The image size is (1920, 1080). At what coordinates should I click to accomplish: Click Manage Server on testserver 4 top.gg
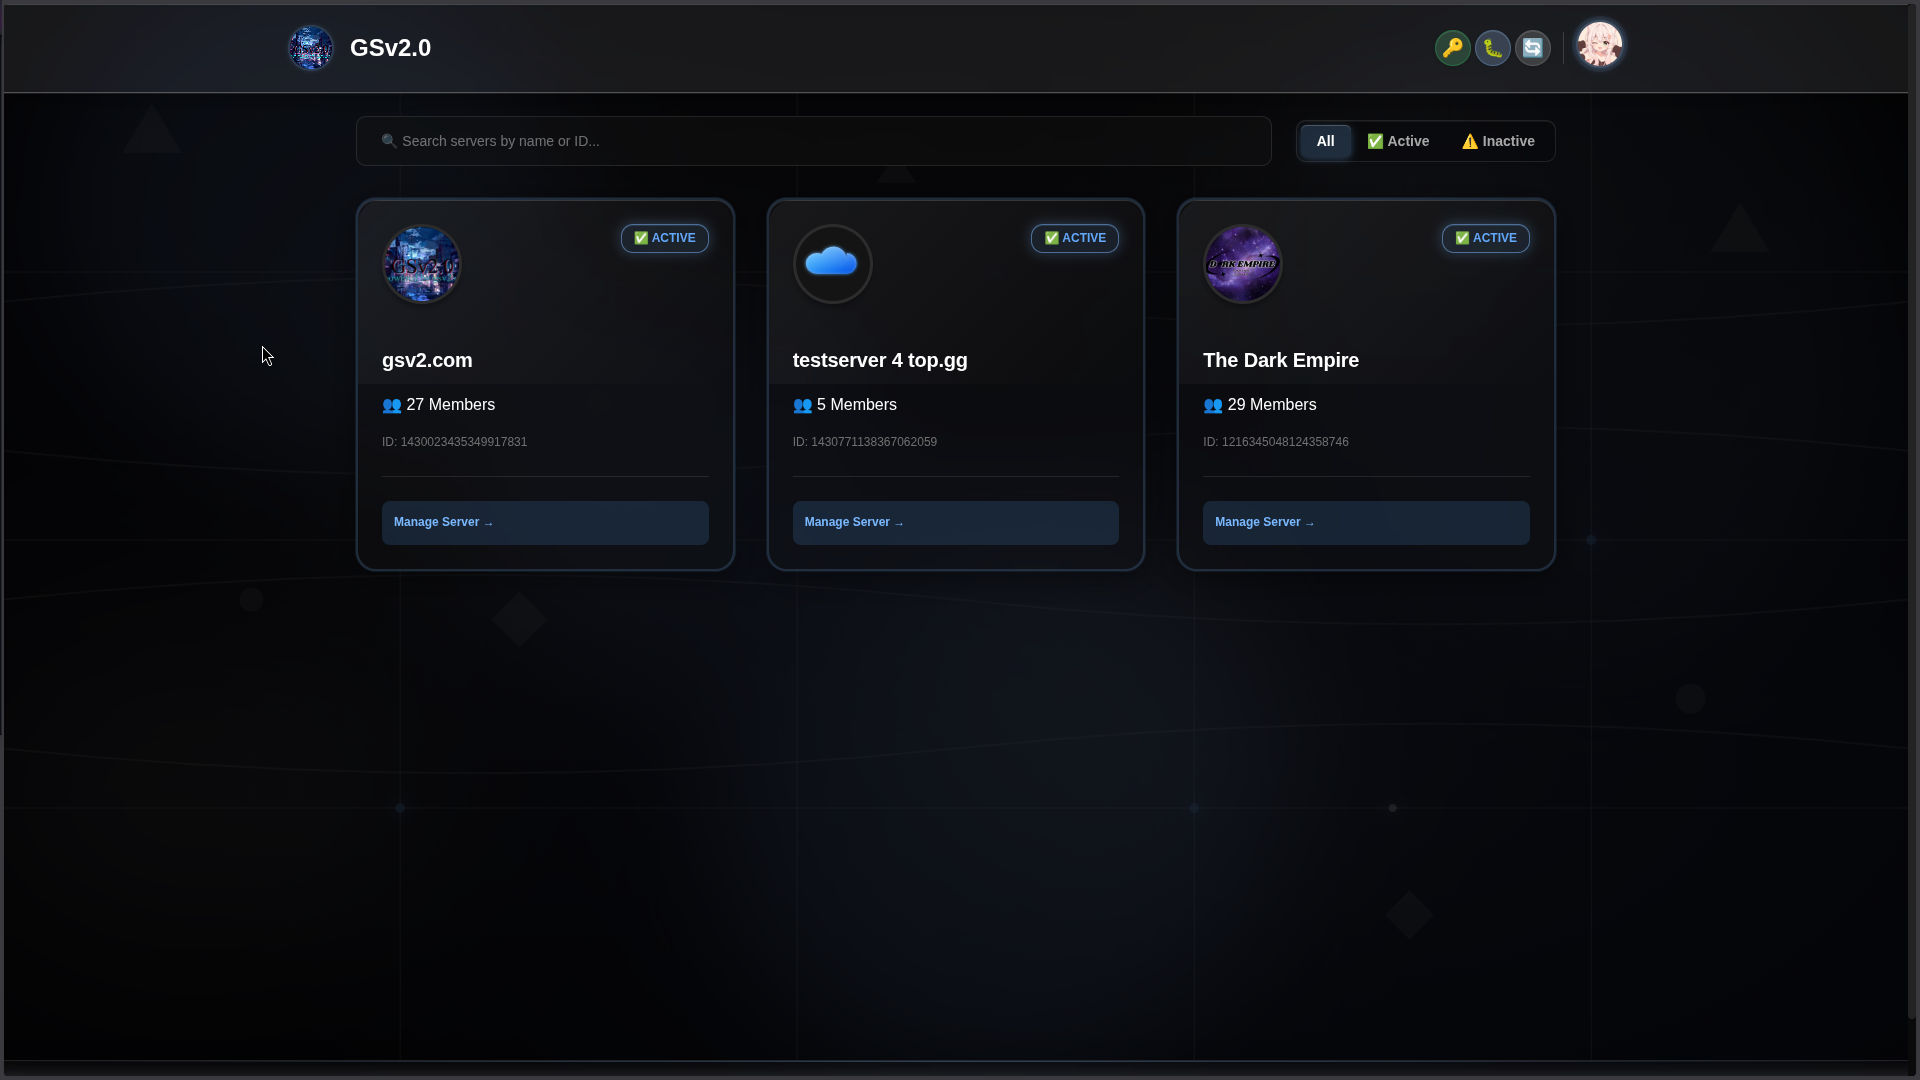(955, 522)
